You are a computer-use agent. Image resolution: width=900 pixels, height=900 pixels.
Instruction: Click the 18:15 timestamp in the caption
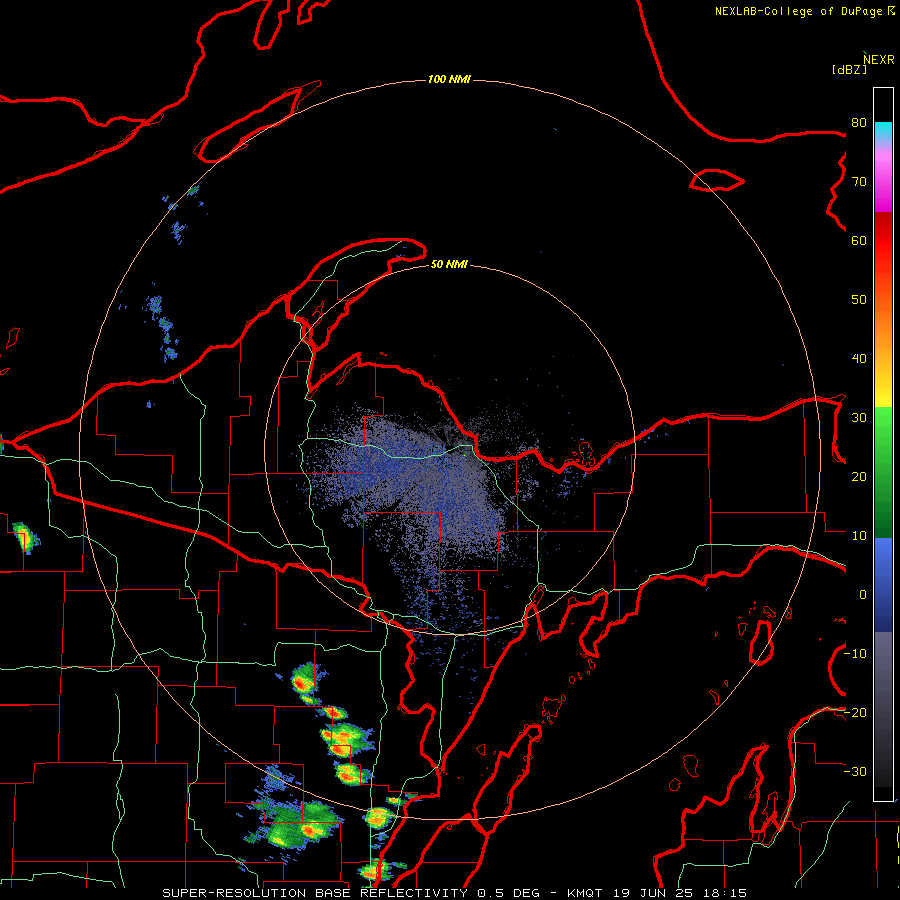click(x=724, y=893)
